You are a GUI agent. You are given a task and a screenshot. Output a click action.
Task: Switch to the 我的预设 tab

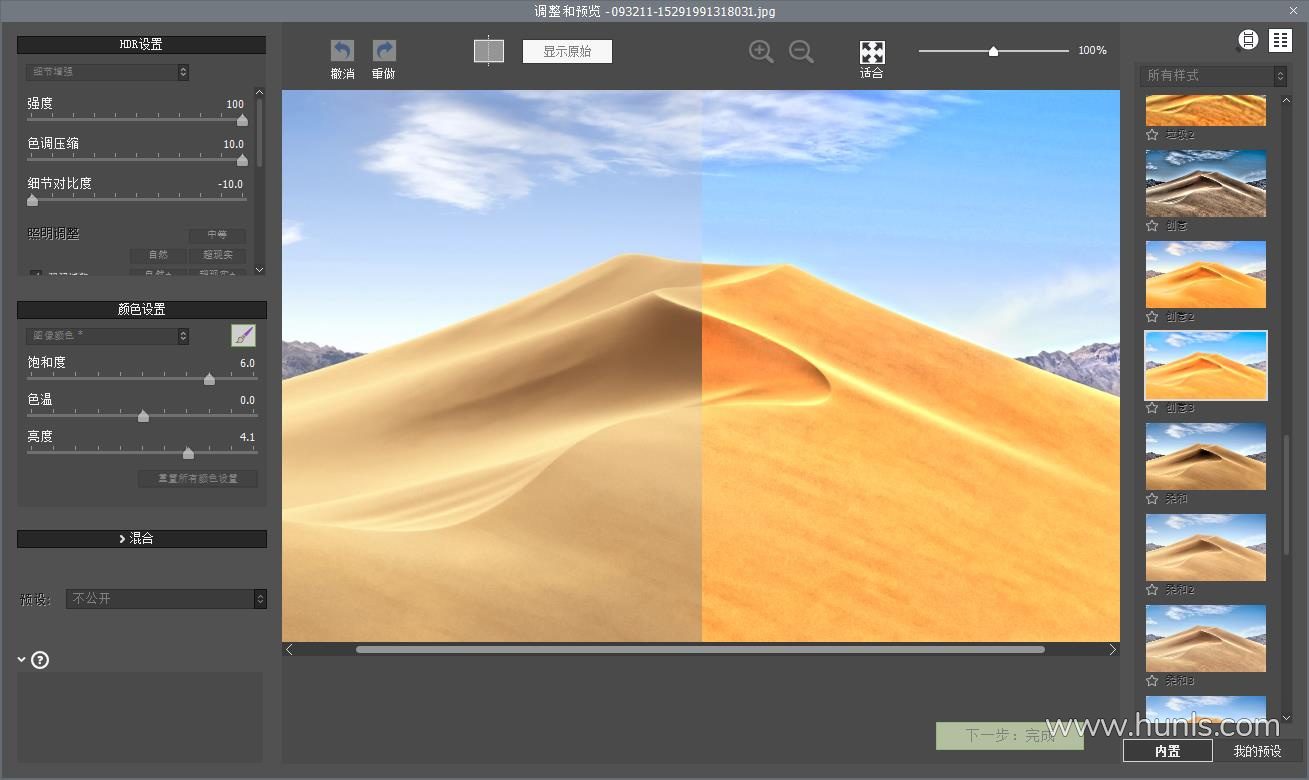1257,751
